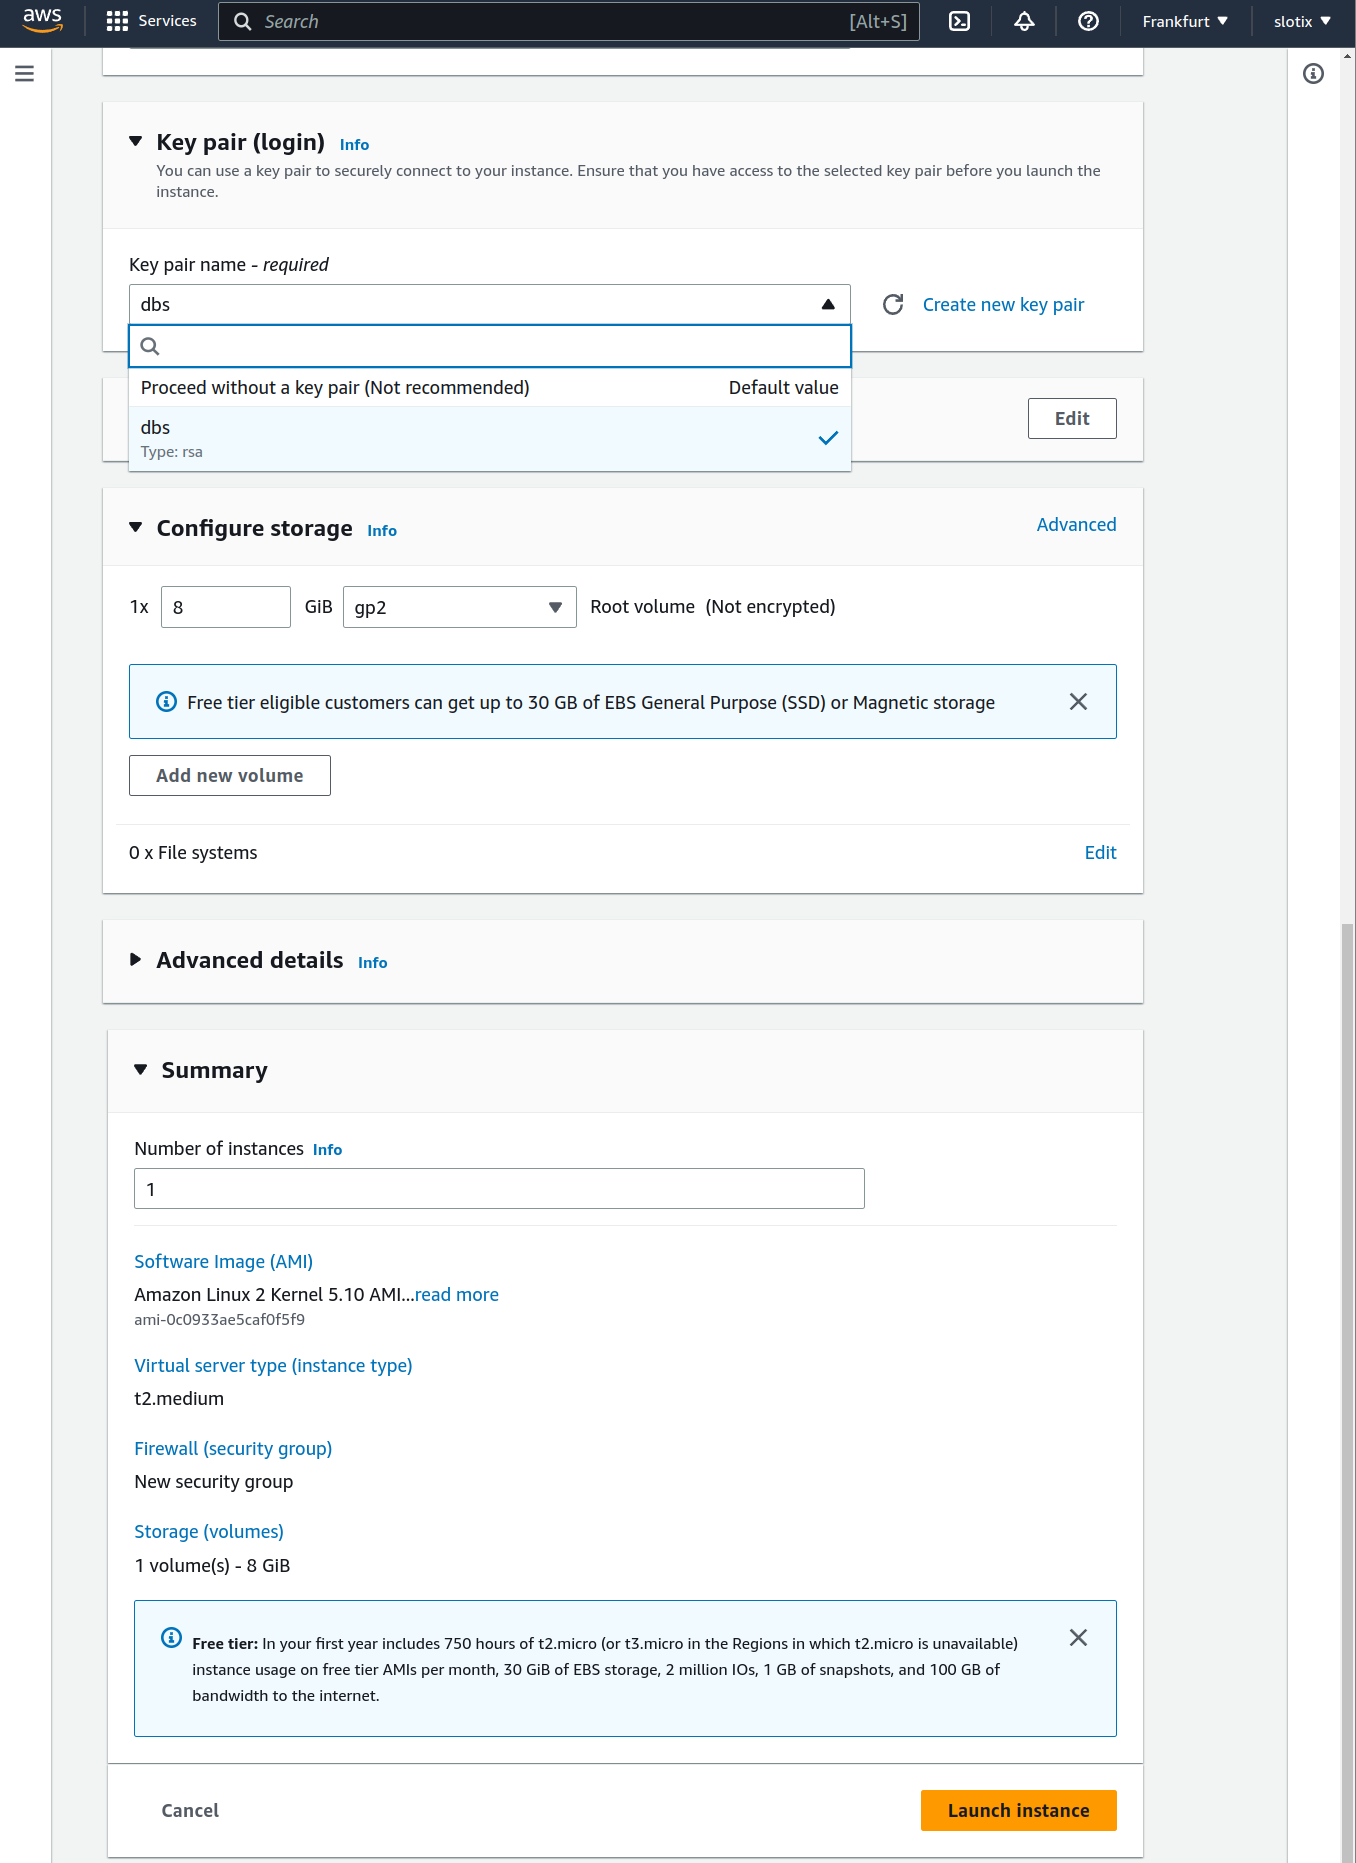Collapse the Summary section
The width and height of the screenshot is (1356, 1863).
[141, 1070]
